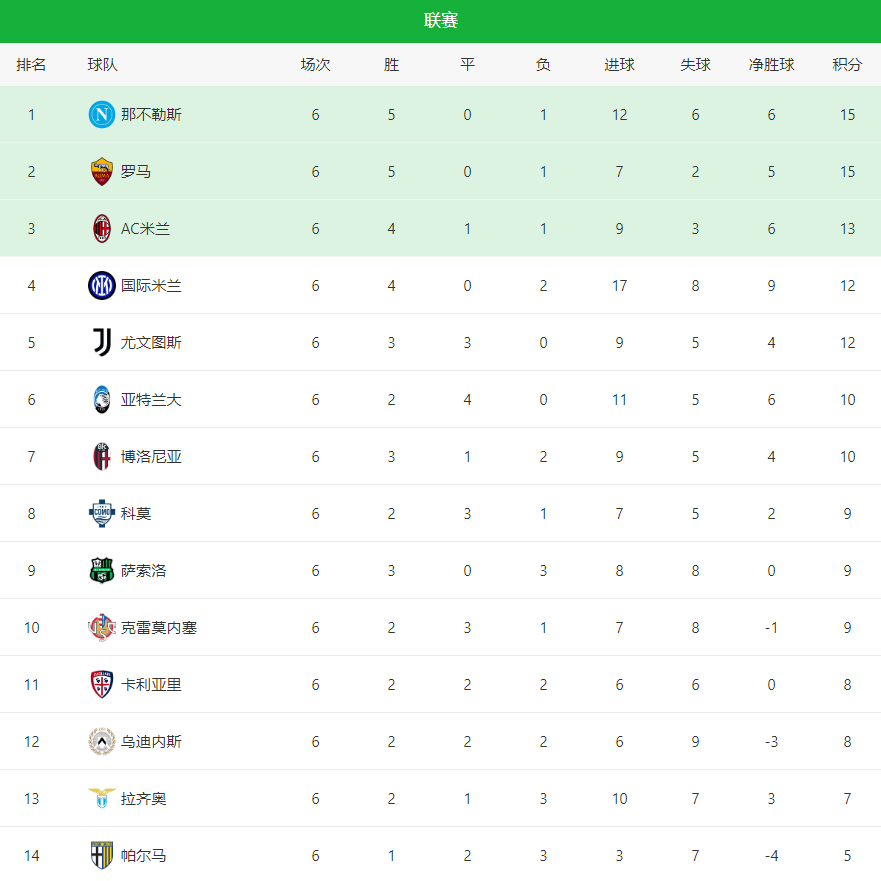Click the Parma club crest
Image resolution: width=881 pixels, height=881 pixels.
click(102, 856)
